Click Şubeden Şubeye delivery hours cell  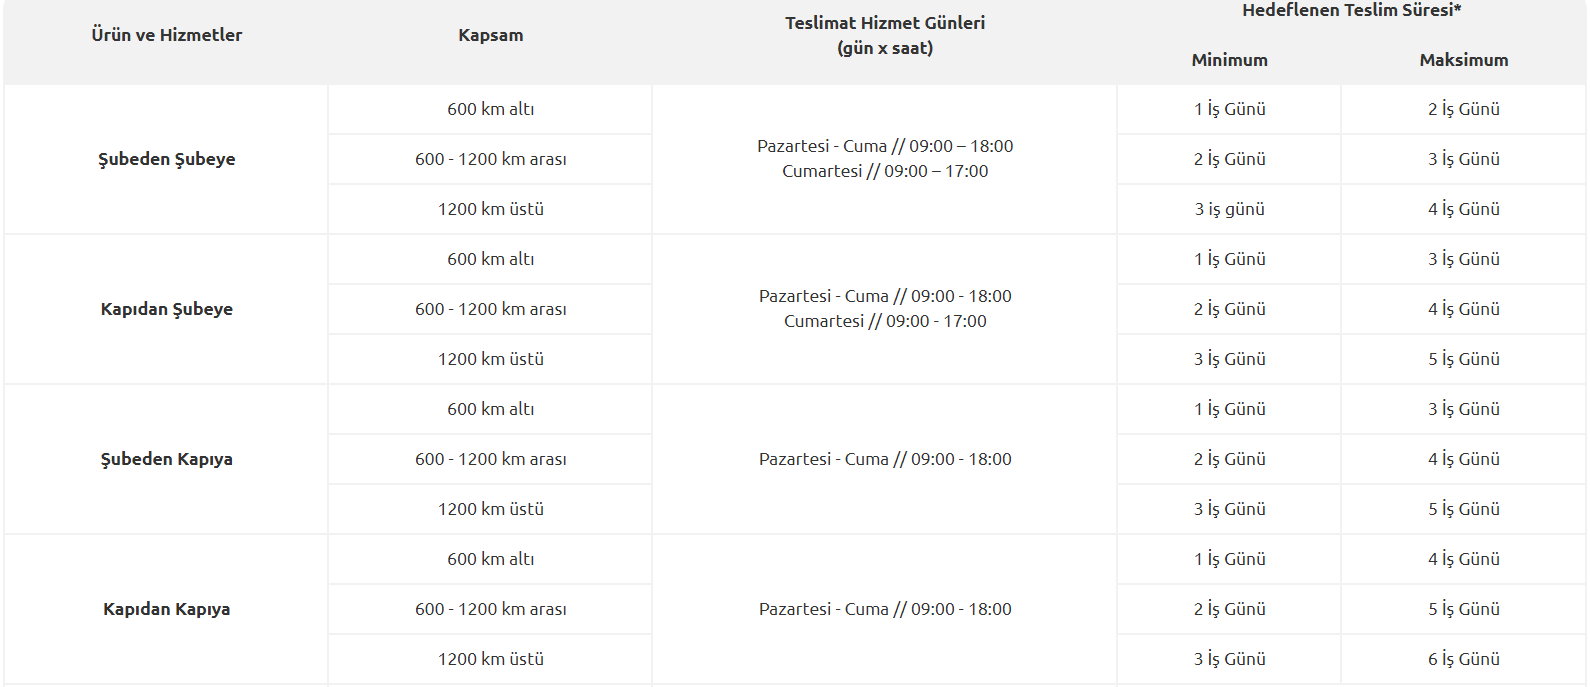[884, 159]
